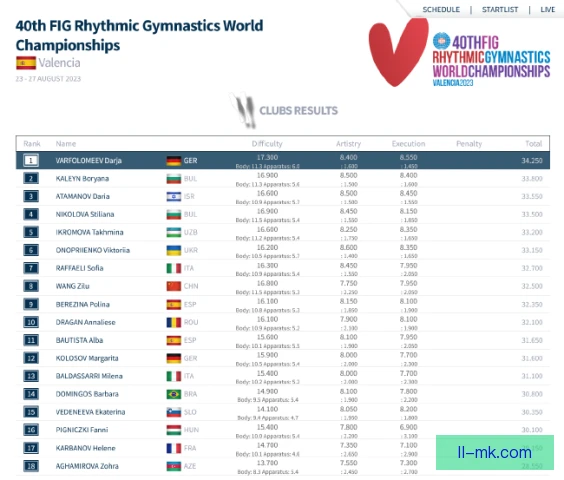This screenshot has height=480, width=564.
Task: Click the Spain flag next to Valencia
Action: coord(26,63)
